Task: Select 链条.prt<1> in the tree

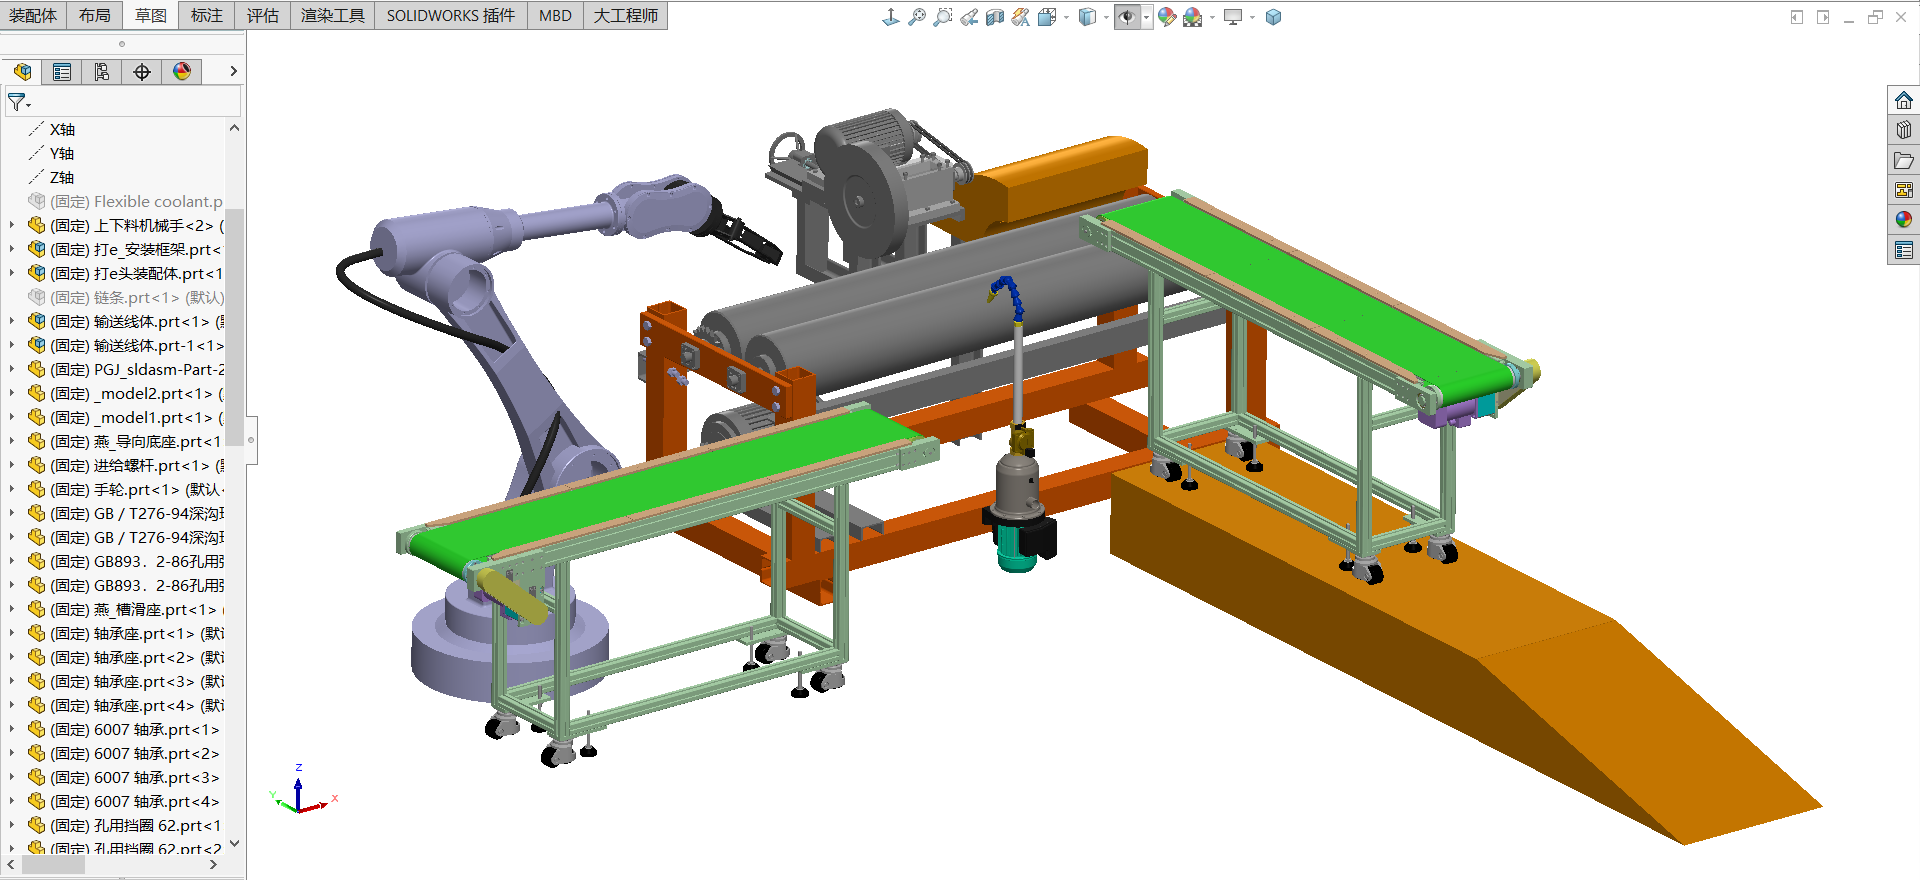Action: 136,297
